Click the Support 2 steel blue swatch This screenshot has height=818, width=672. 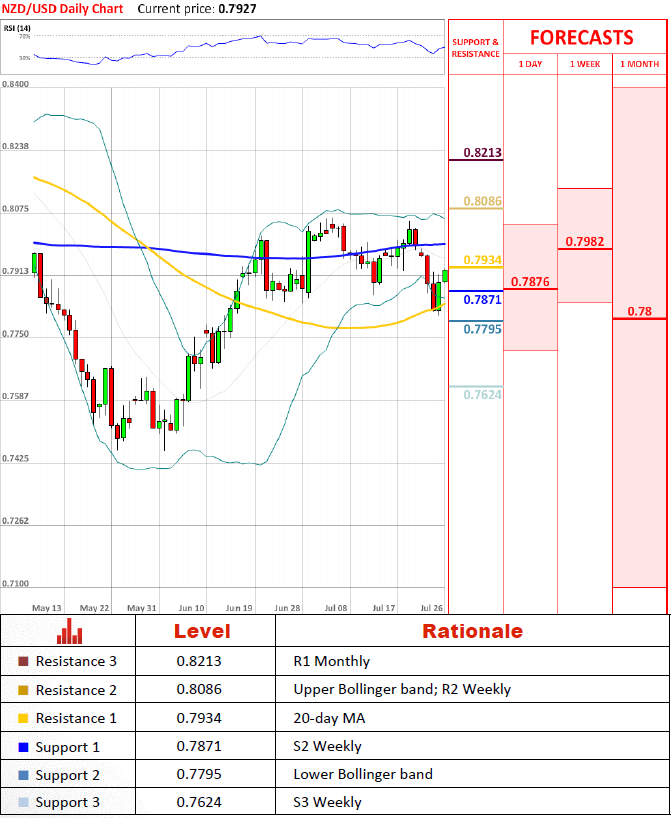tap(24, 775)
